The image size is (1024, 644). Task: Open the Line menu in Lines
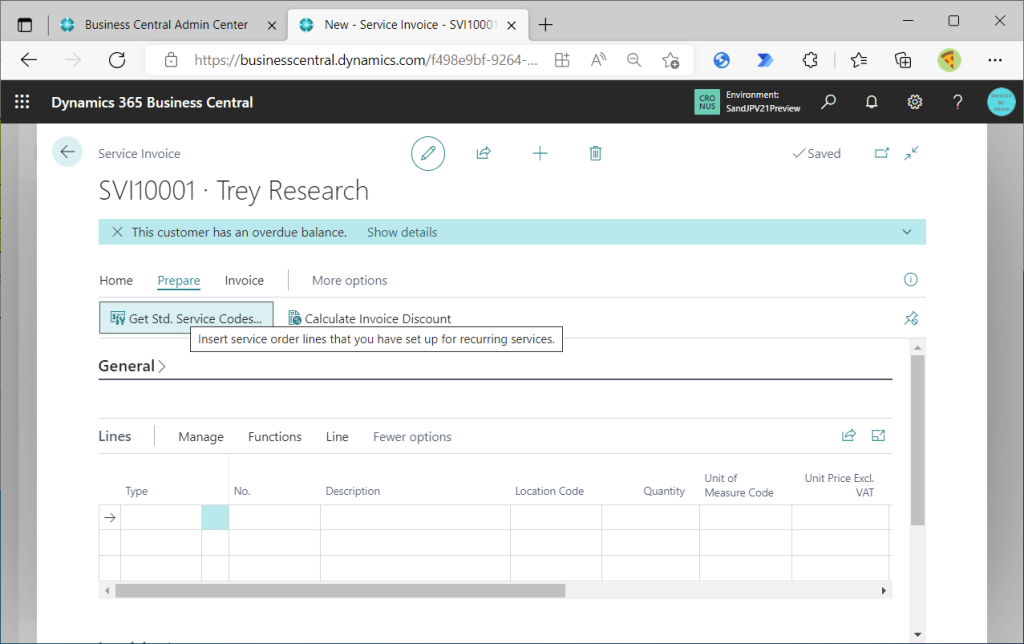click(337, 436)
